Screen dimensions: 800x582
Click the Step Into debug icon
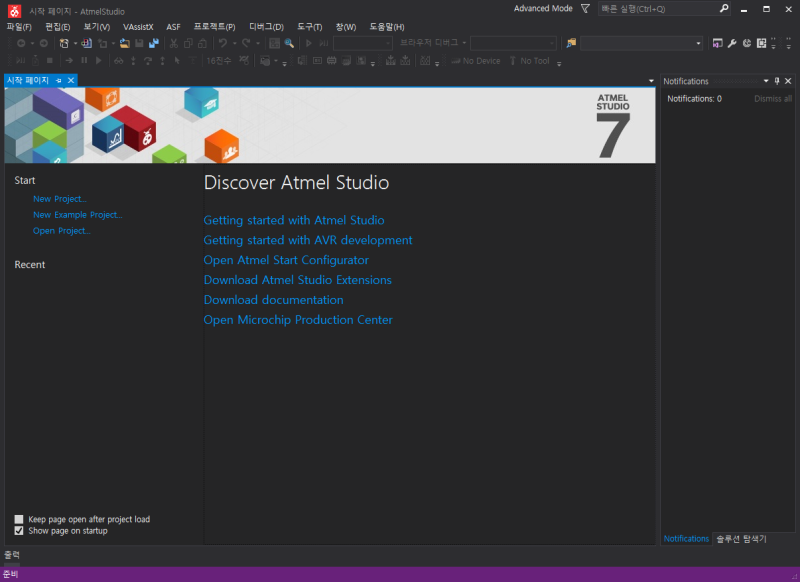tap(133, 61)
